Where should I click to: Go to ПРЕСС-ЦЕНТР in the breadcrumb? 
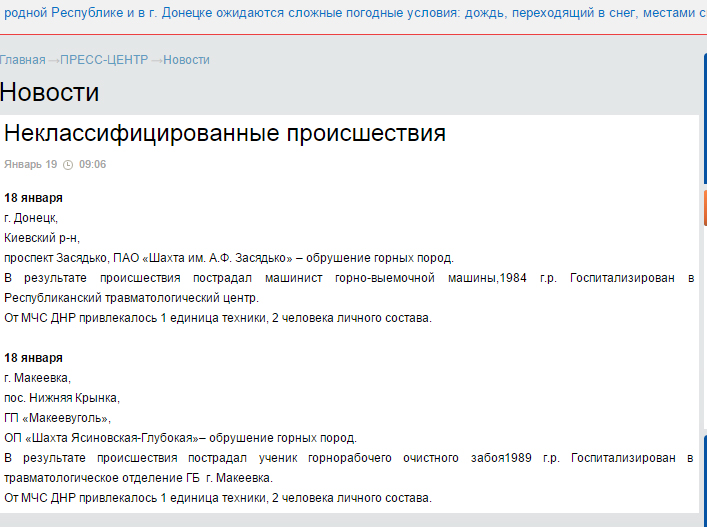tap(104, 60)
